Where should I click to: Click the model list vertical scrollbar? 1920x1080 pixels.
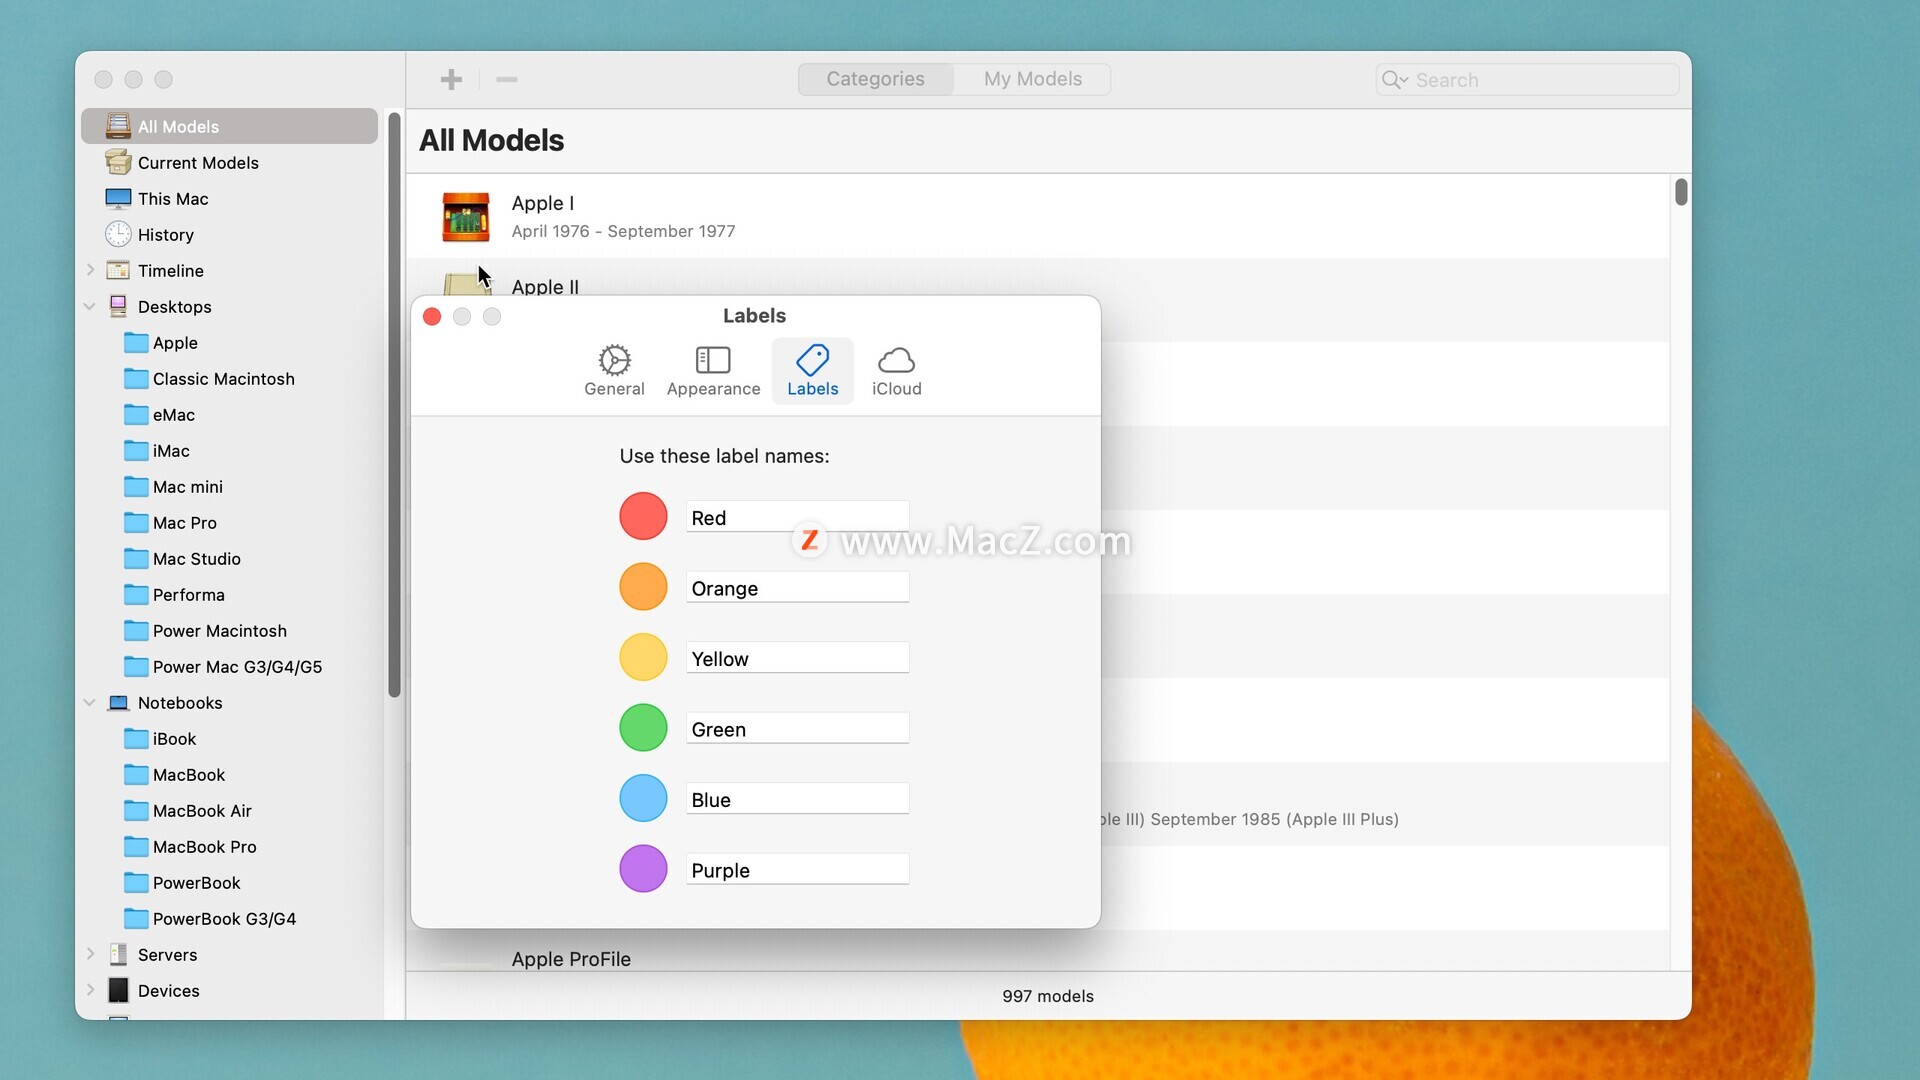click(x=1681, y=191)
